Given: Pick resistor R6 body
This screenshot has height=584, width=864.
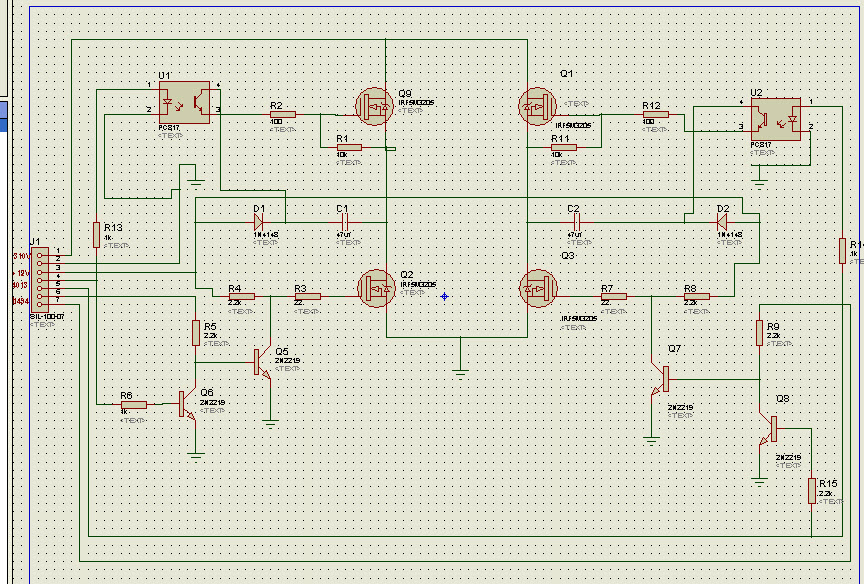Looking at the screenshot, I should [x=133, y=405].
